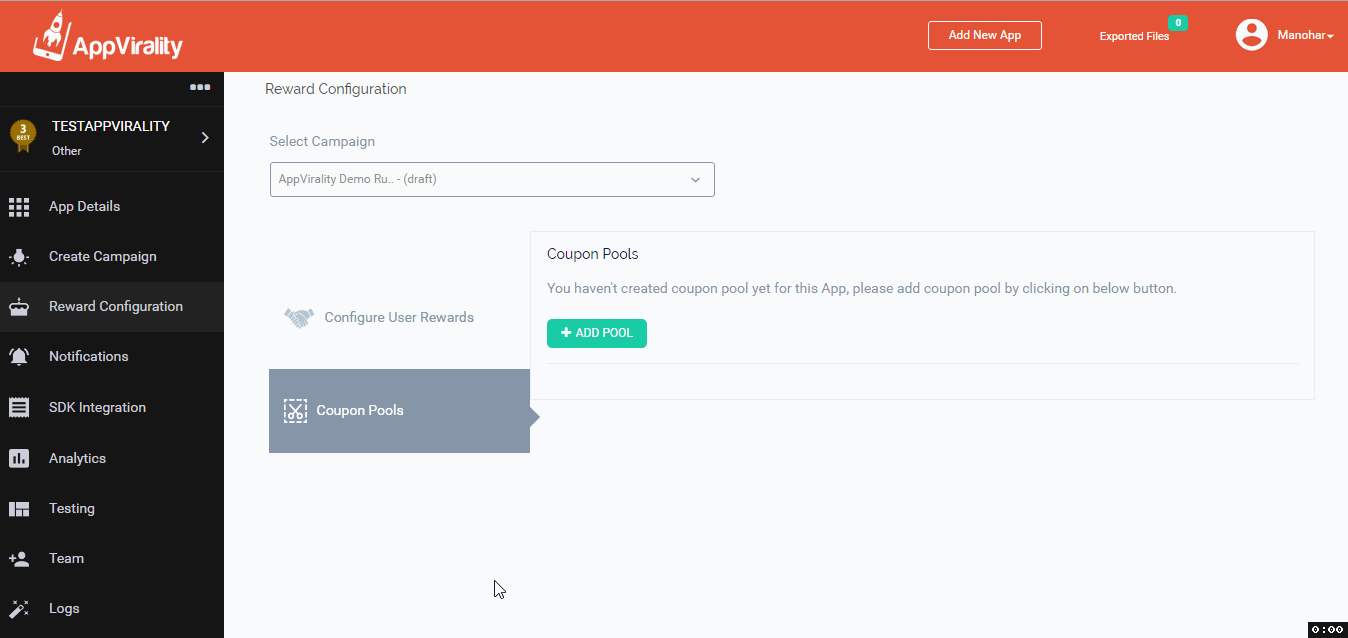Open Exported Files link

(x=1134, y=36)
